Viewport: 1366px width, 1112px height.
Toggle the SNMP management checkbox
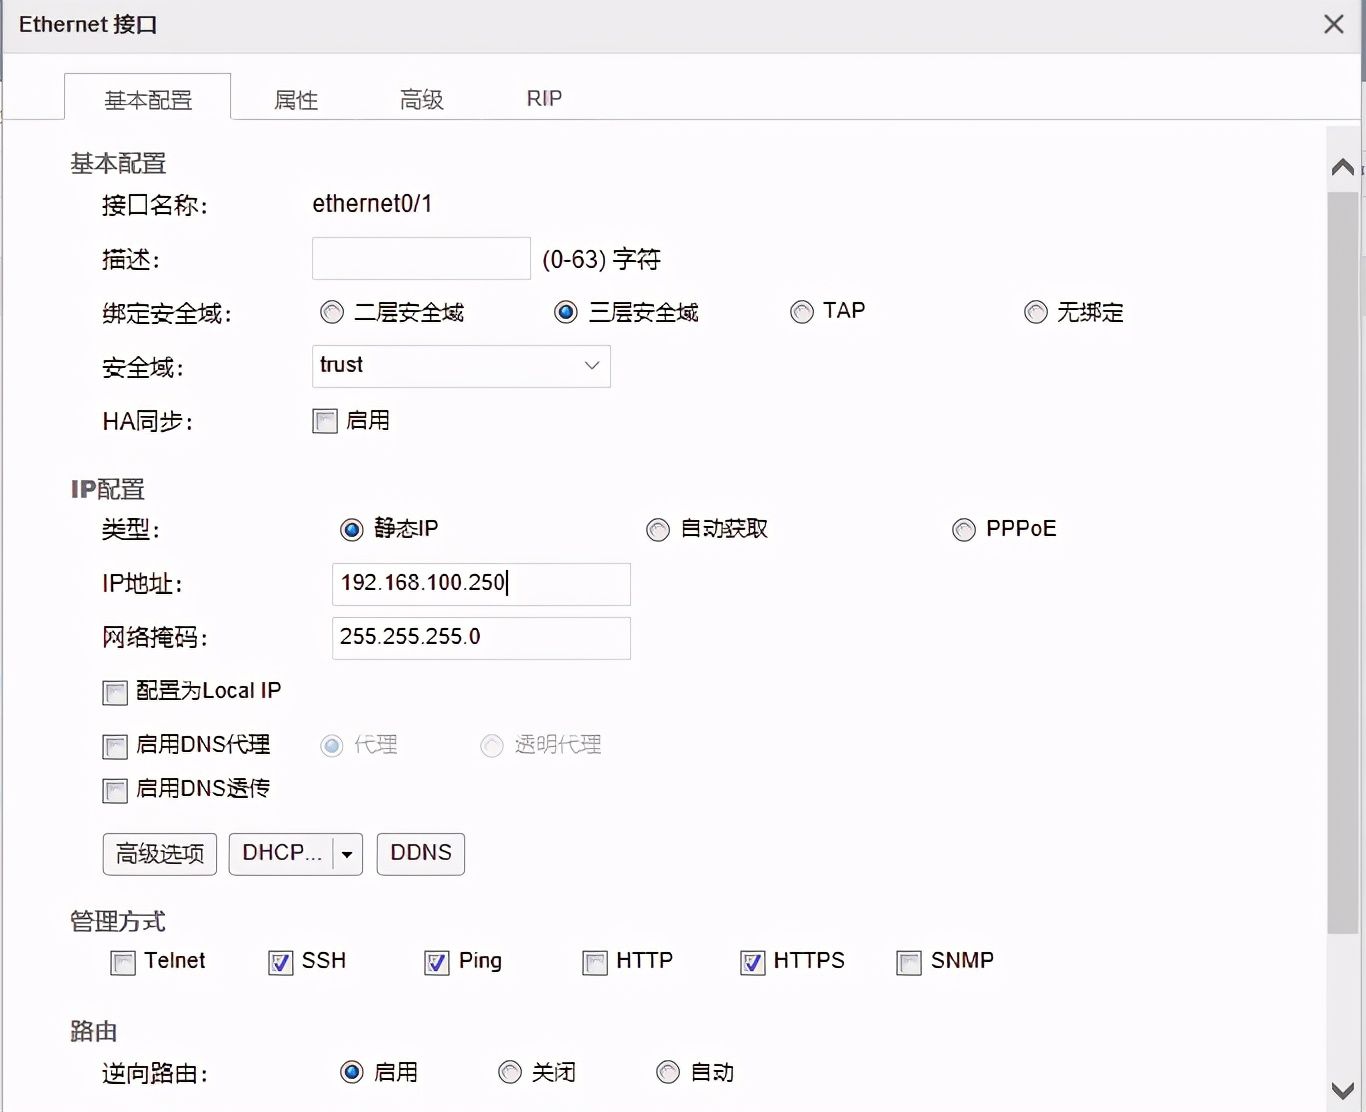(x=909, y=963)
